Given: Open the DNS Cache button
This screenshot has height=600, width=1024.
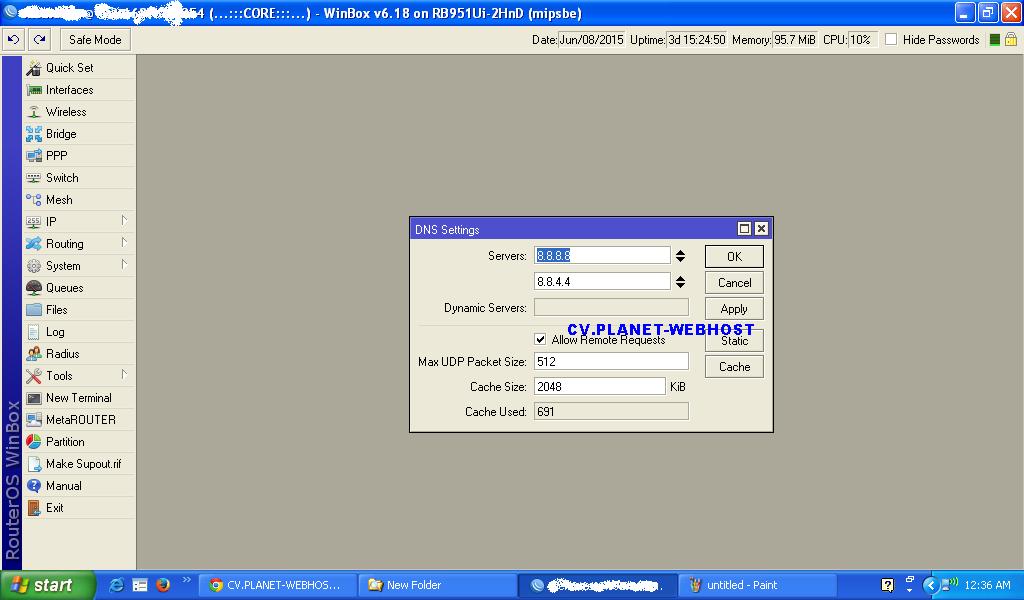Looking at the screenshot, I should tap(734, 367).
